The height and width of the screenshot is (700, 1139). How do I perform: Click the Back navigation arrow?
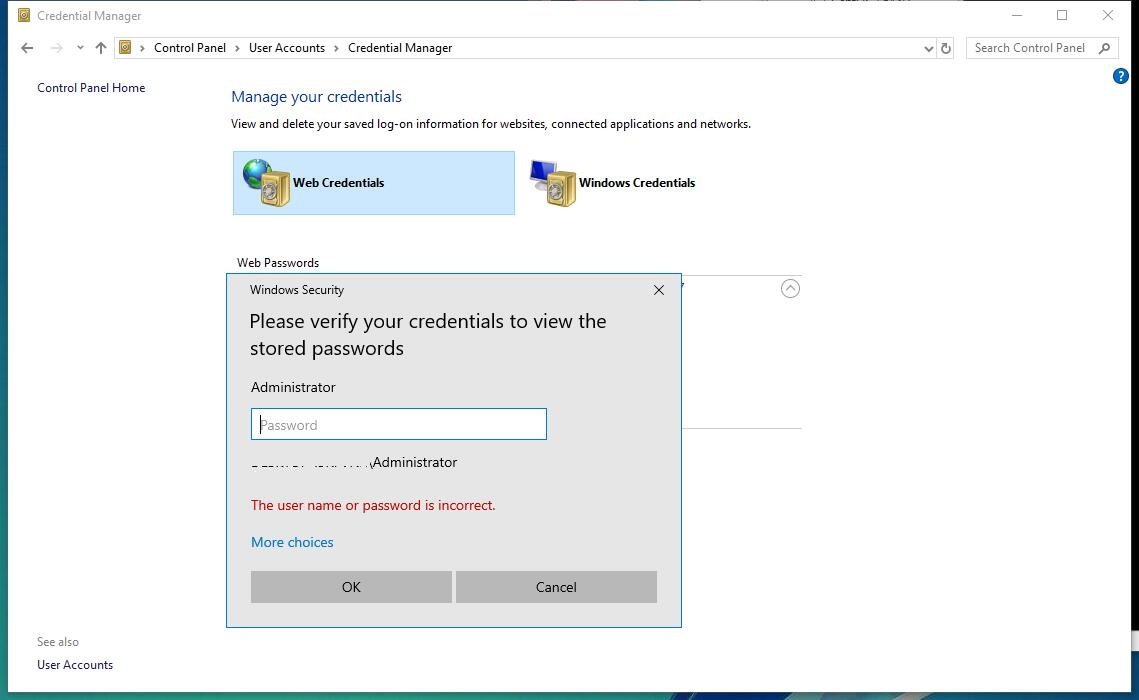pos(27,48)
